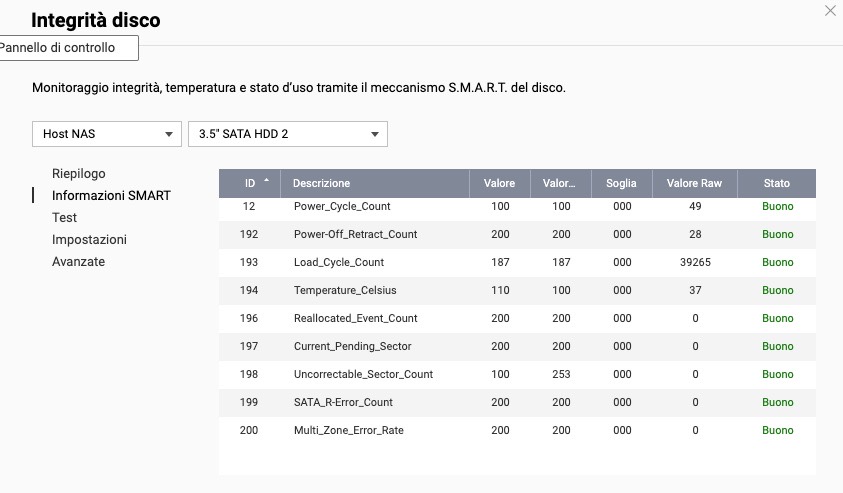Viewport: 843px width, 493px height.
Task: Open Impostazioni in the sidebar
Action: tap(89, 239)
